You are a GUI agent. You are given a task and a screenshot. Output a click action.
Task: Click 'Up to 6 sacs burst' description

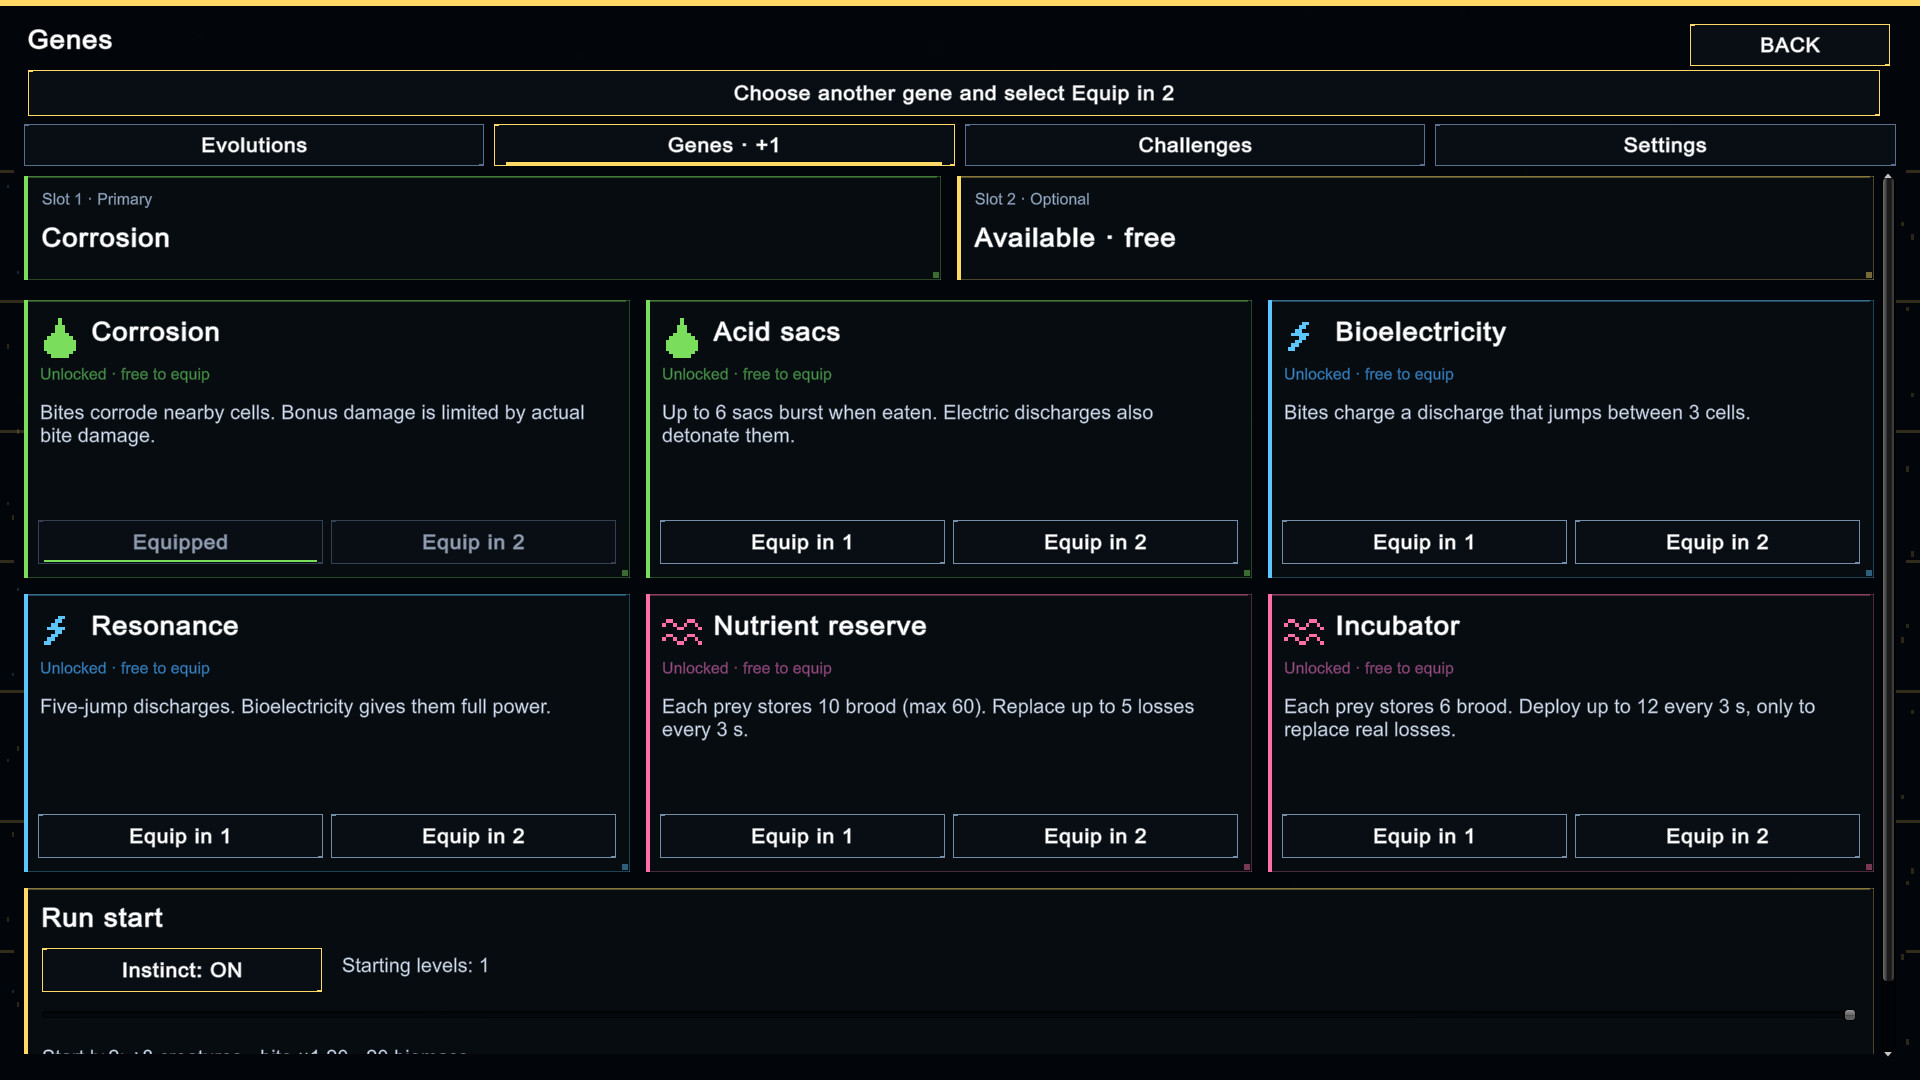point(907,424)
